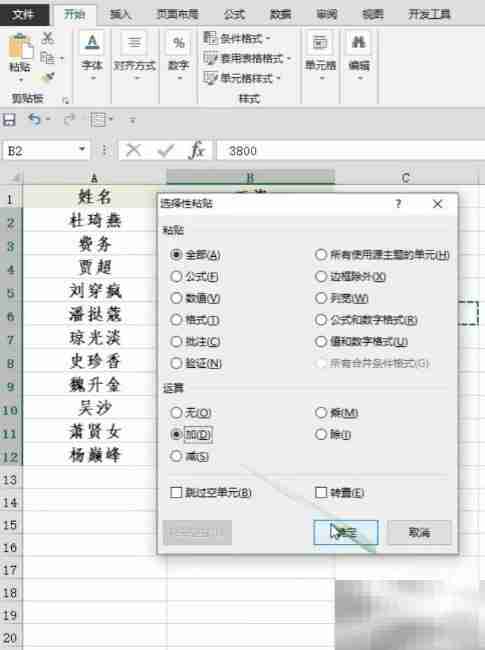This screenshot has height=650, width=485.
Task: Click the Cut scissors icon
Action: click(48, 39)
